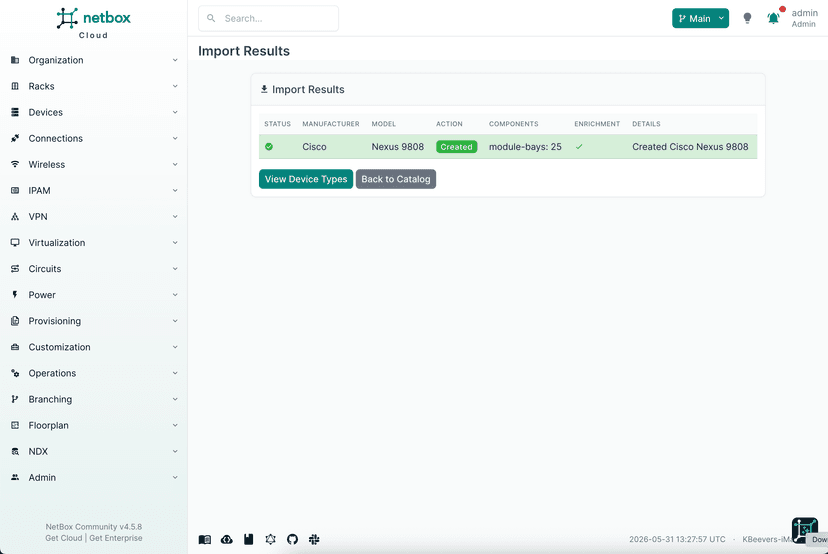The image size is (828, 554).
Task: Open the Customization menu
Action: click(x=93, y=347)
